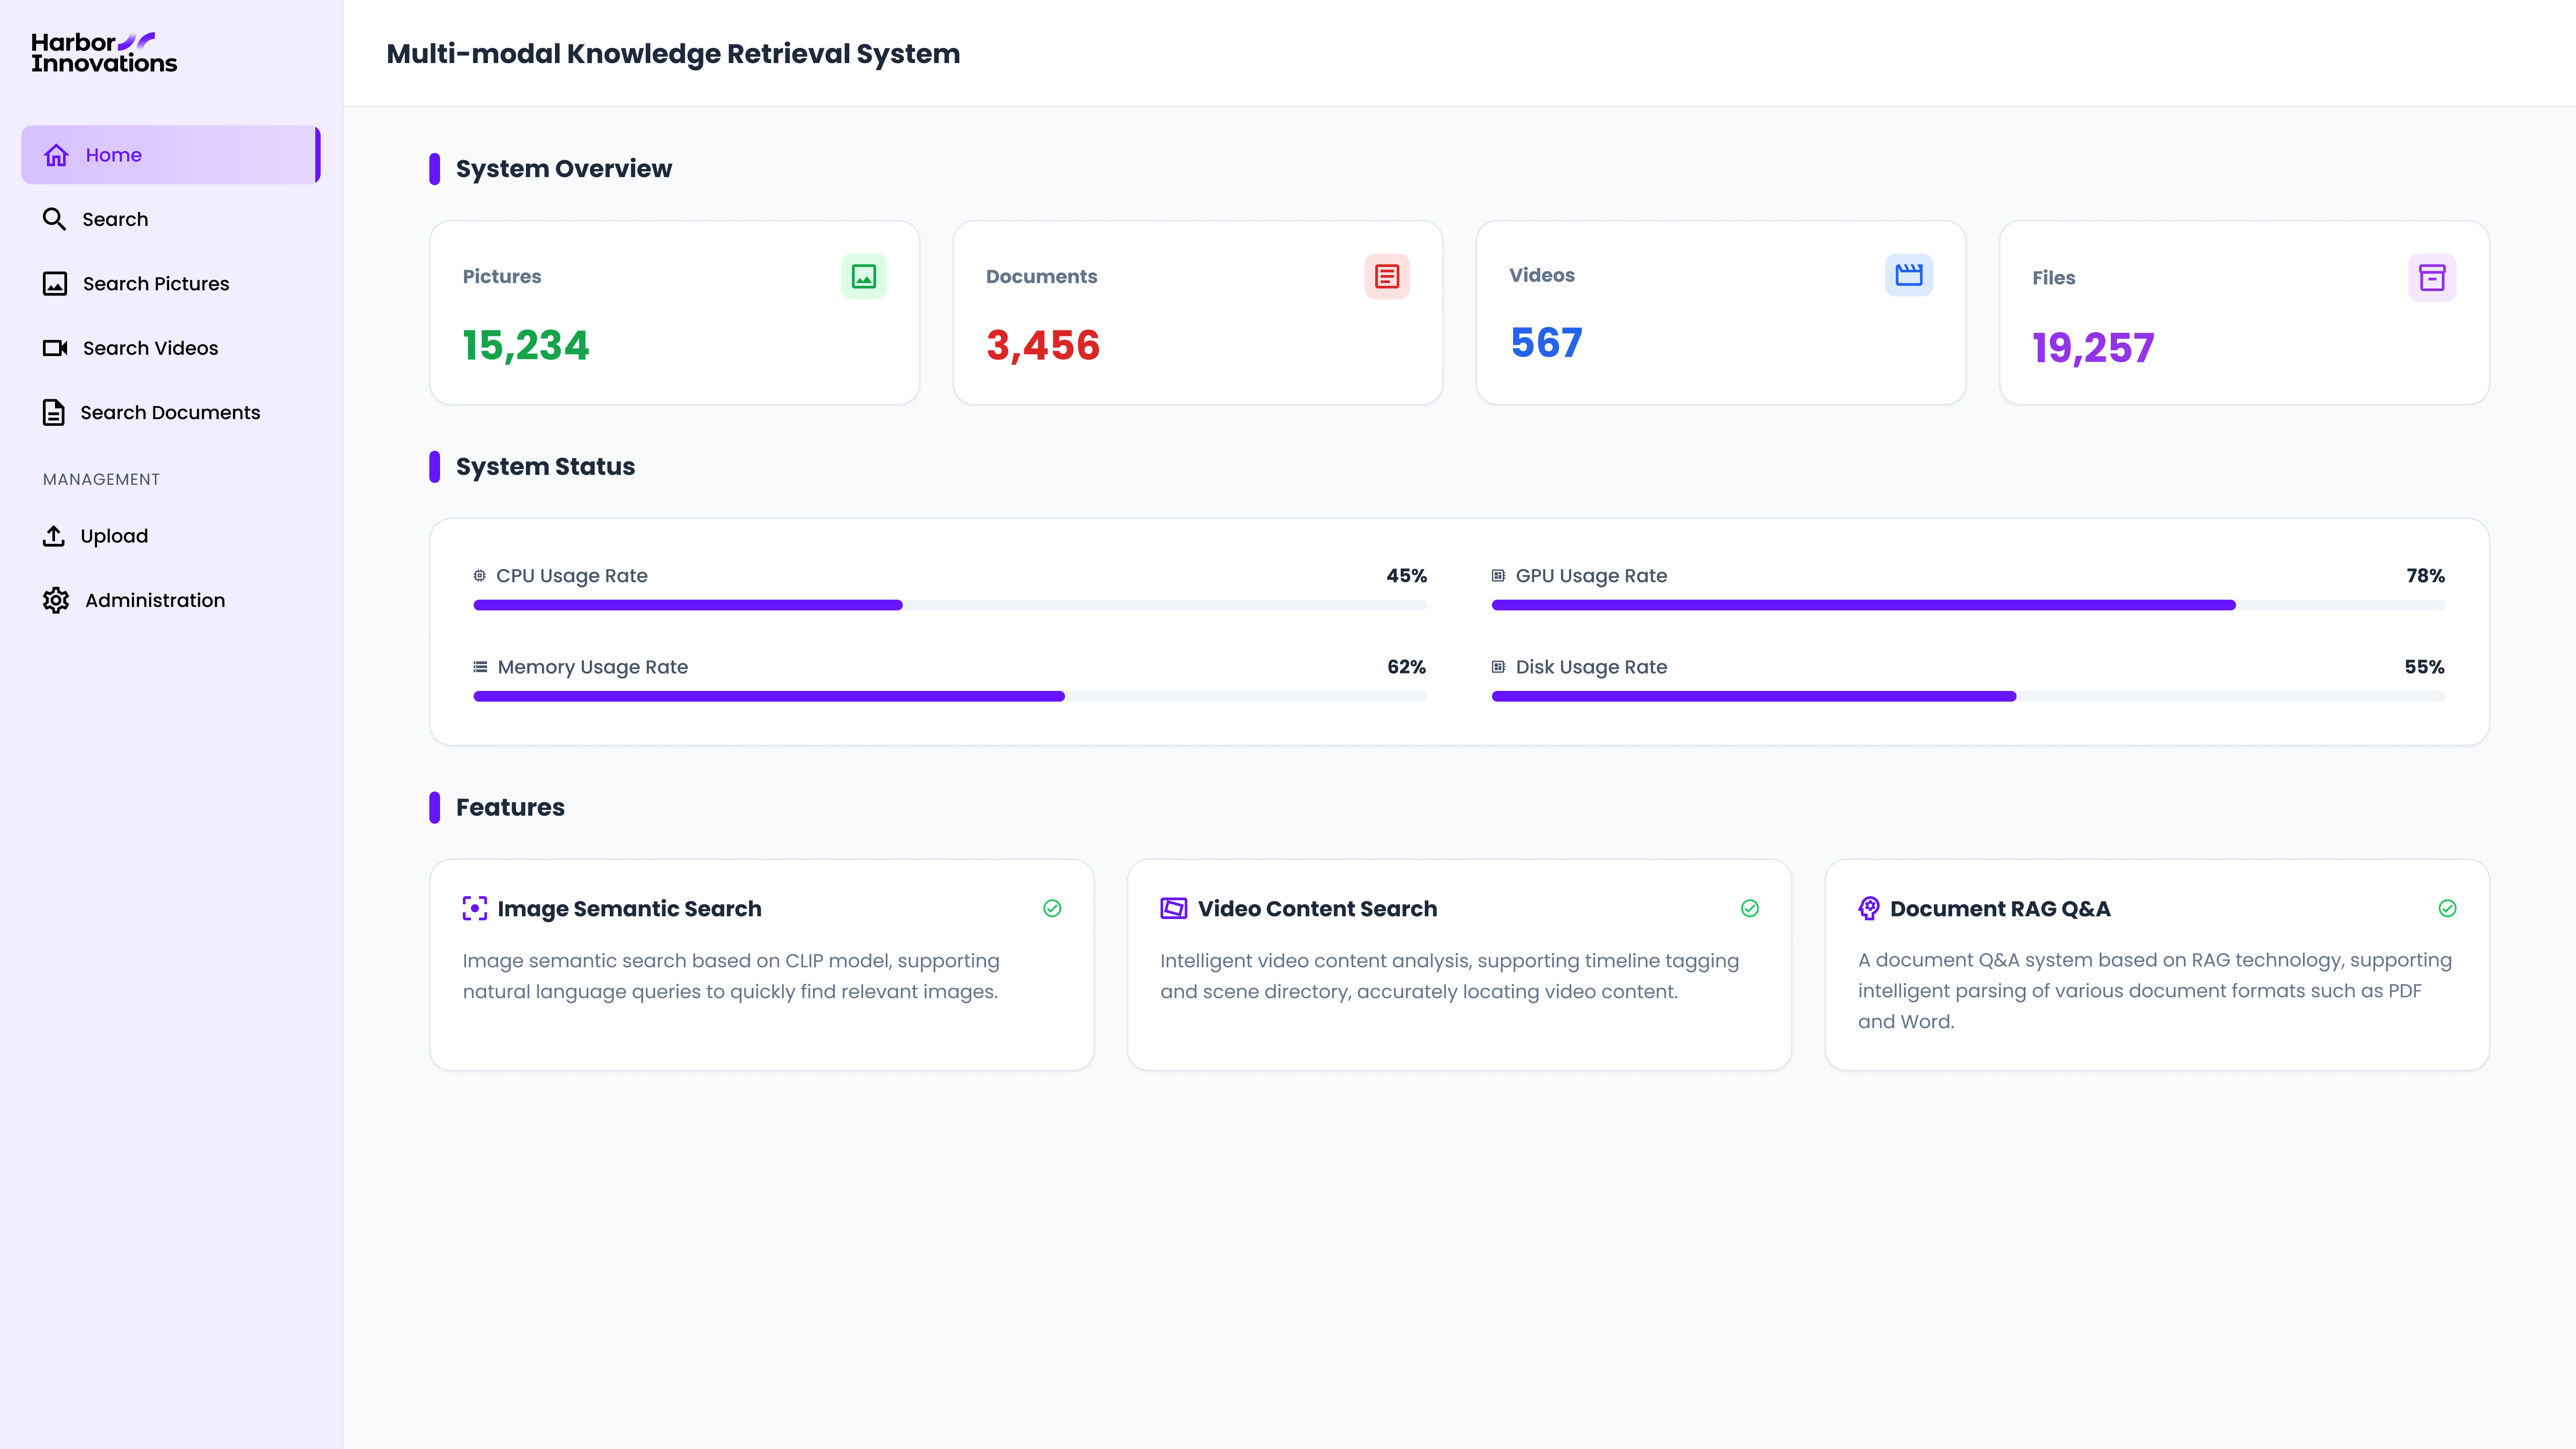Click the GPU Usage Rate icon
Viewport: 2576px width, 1449px height.
[1498, 575]
